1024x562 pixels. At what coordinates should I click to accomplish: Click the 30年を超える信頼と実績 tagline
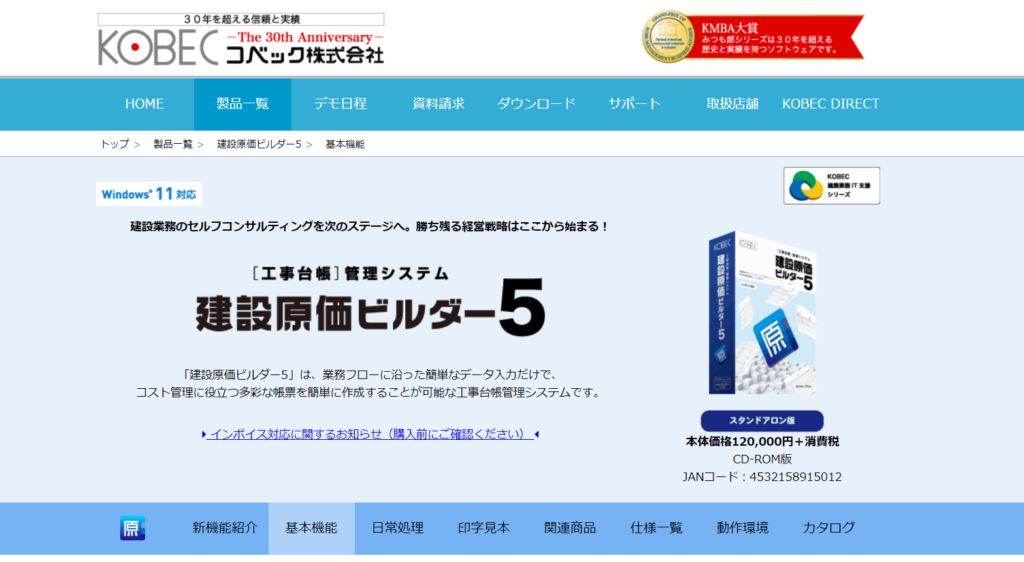pos(241,20)
